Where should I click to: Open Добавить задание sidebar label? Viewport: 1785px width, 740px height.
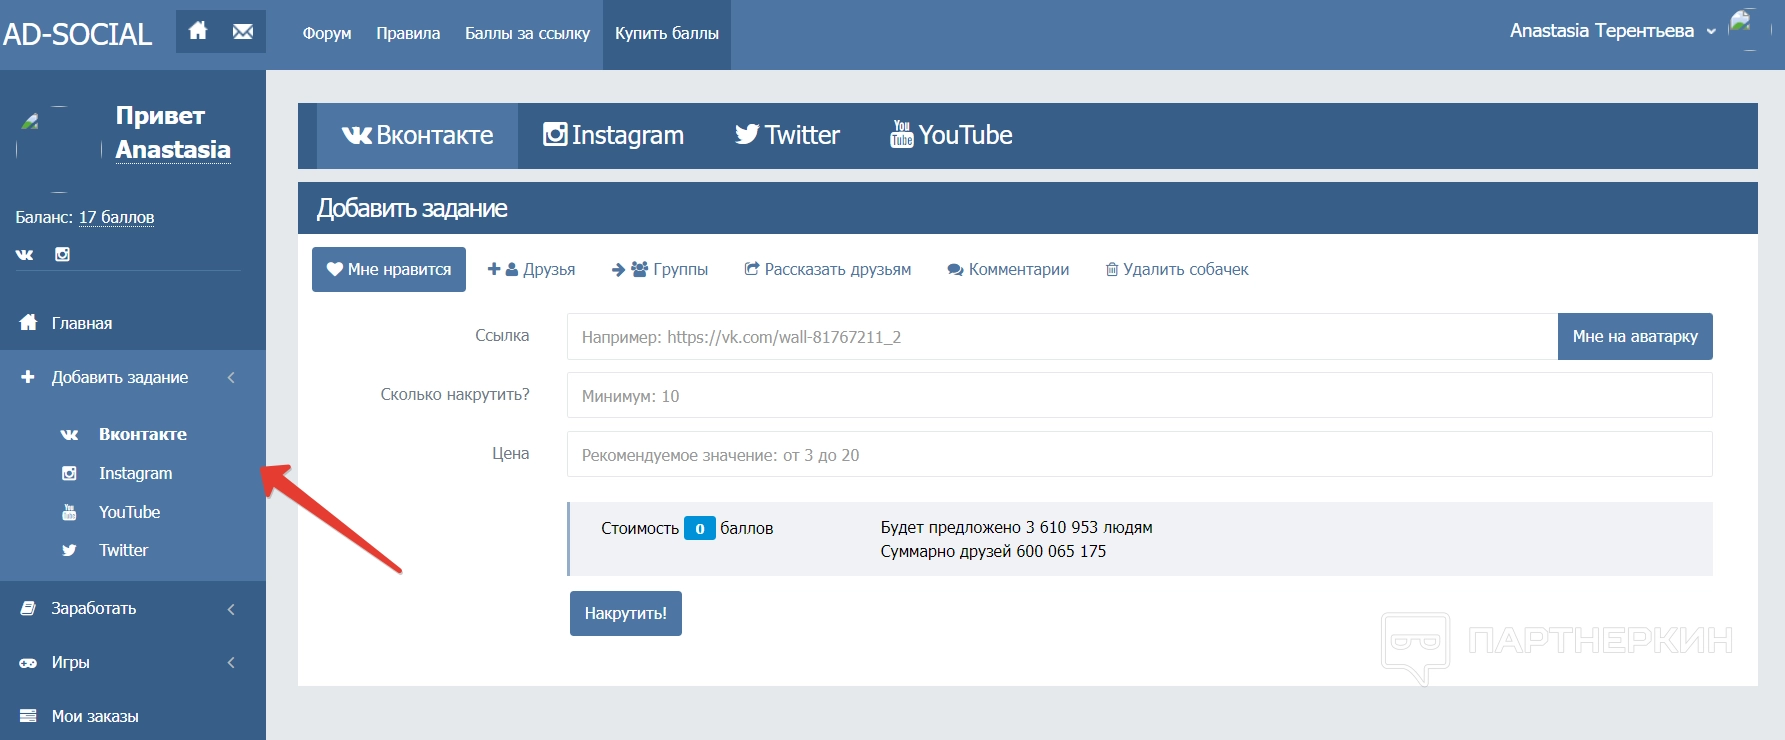pos(120,377)
